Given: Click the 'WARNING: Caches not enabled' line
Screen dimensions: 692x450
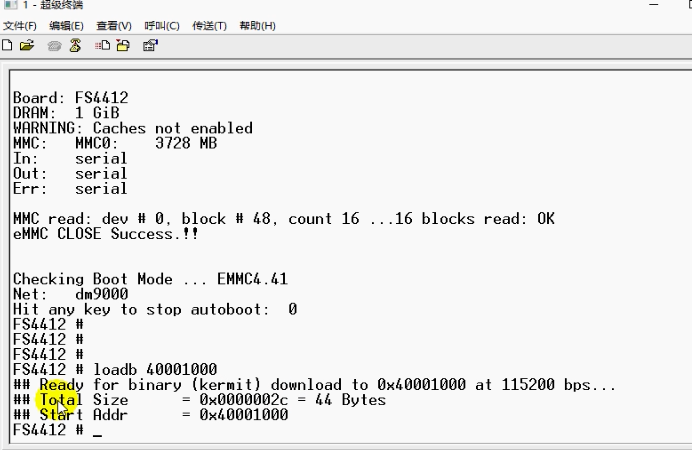Looking at the screenshot, I should coord(133,128).
